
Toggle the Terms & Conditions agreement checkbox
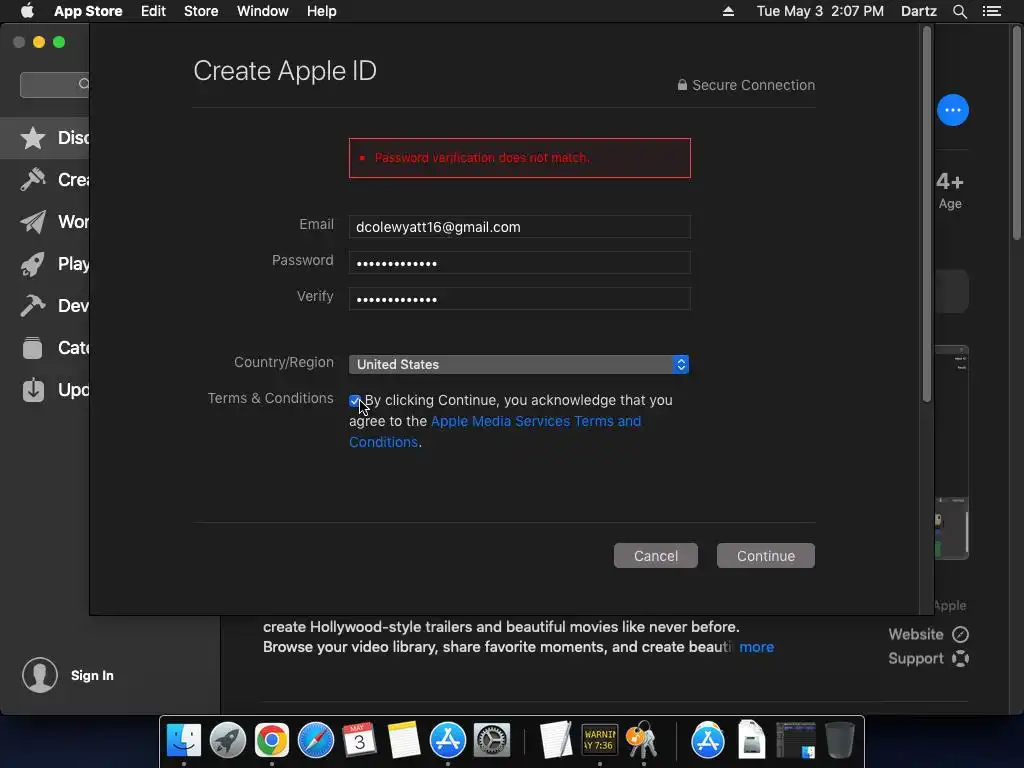click(x=355, y=401)
